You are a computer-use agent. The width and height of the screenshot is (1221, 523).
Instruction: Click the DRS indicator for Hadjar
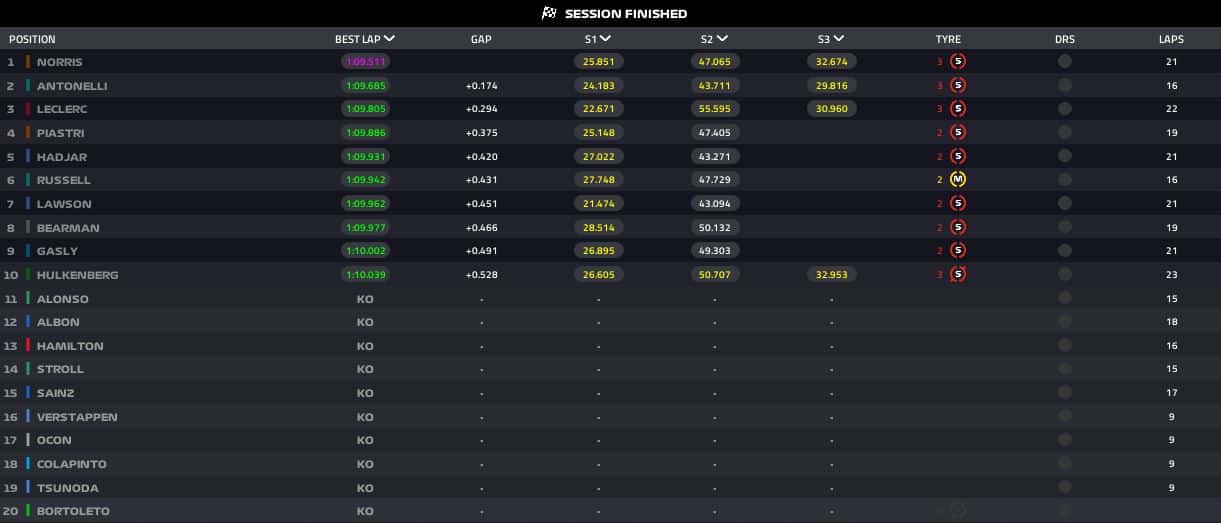coord(1065,156)
